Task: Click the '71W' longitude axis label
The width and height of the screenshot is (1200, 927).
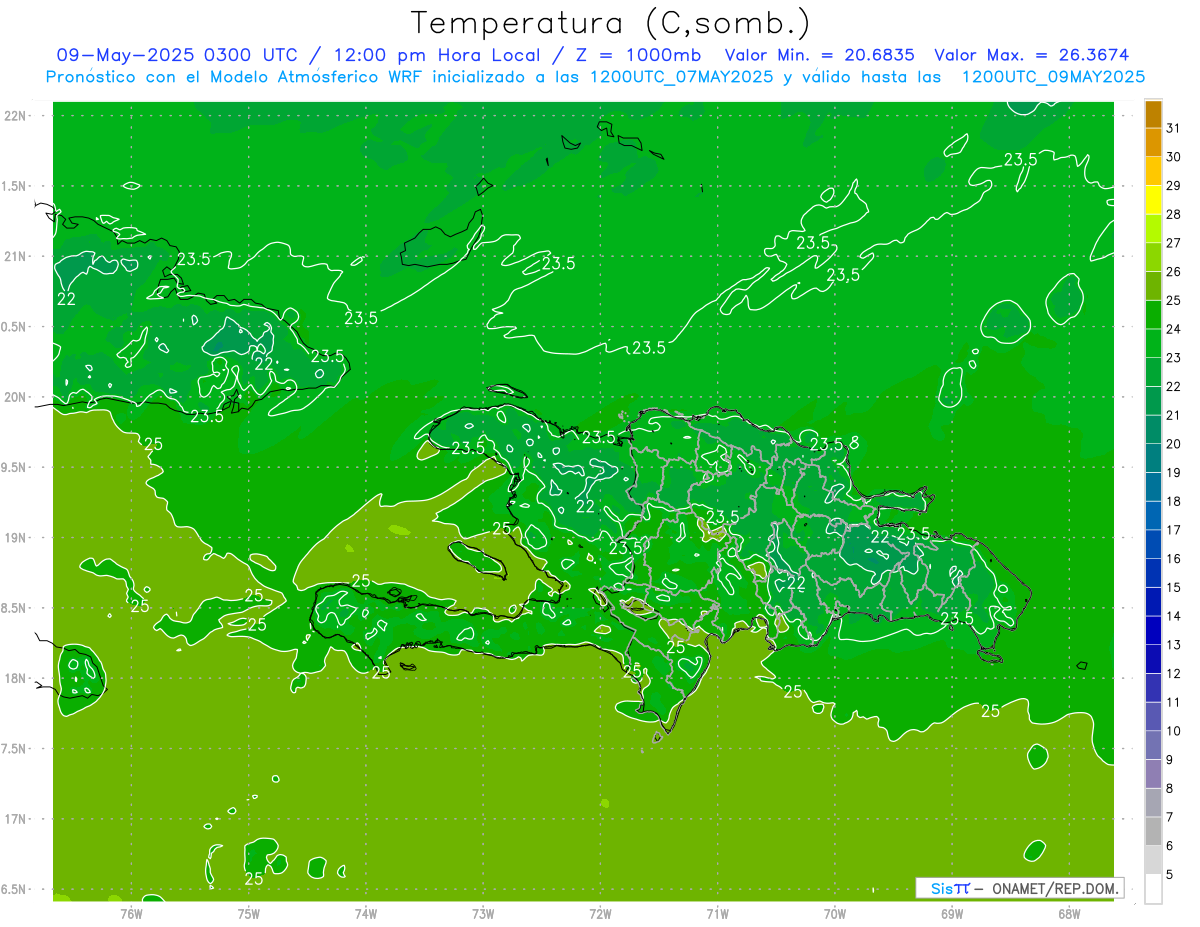Action: point(717,914)
